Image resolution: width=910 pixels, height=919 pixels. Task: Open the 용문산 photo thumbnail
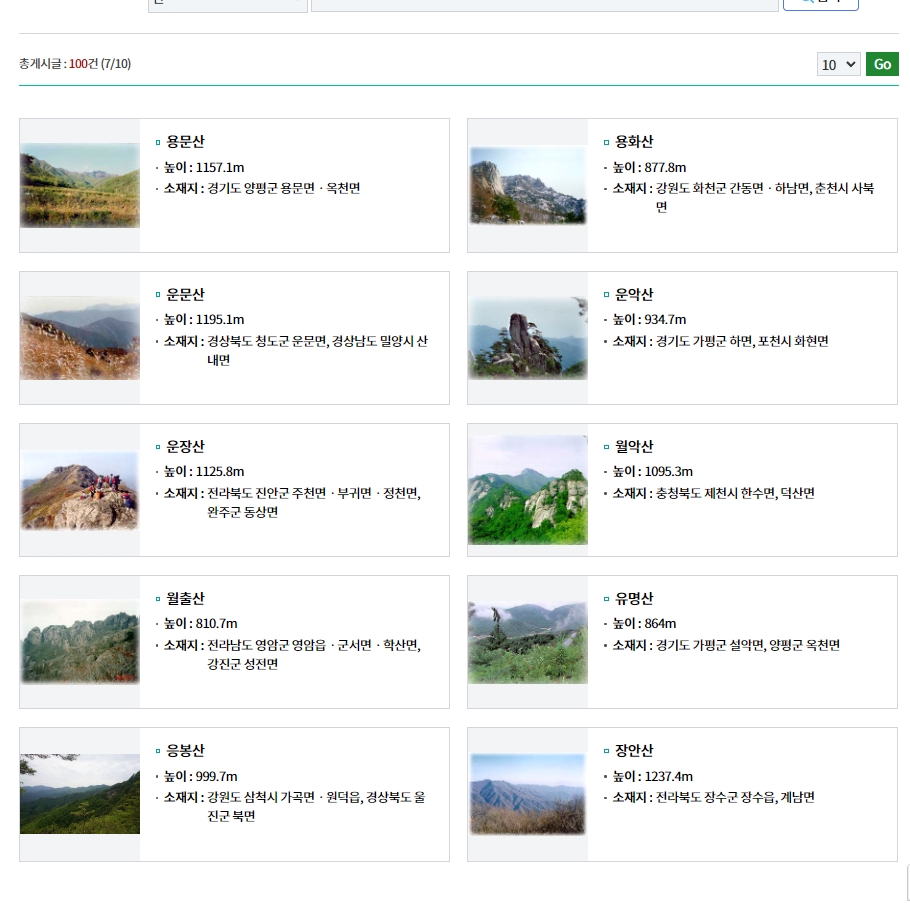pyautogui.click(x=80, y=185)
